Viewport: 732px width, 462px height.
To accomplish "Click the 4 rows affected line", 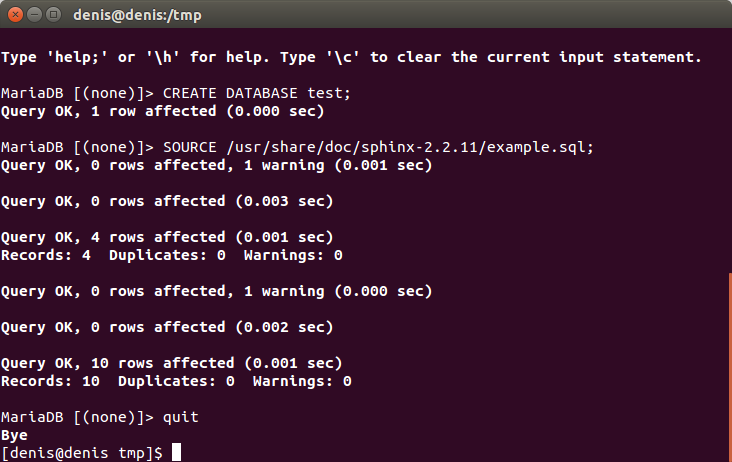I will coord(167,238).
